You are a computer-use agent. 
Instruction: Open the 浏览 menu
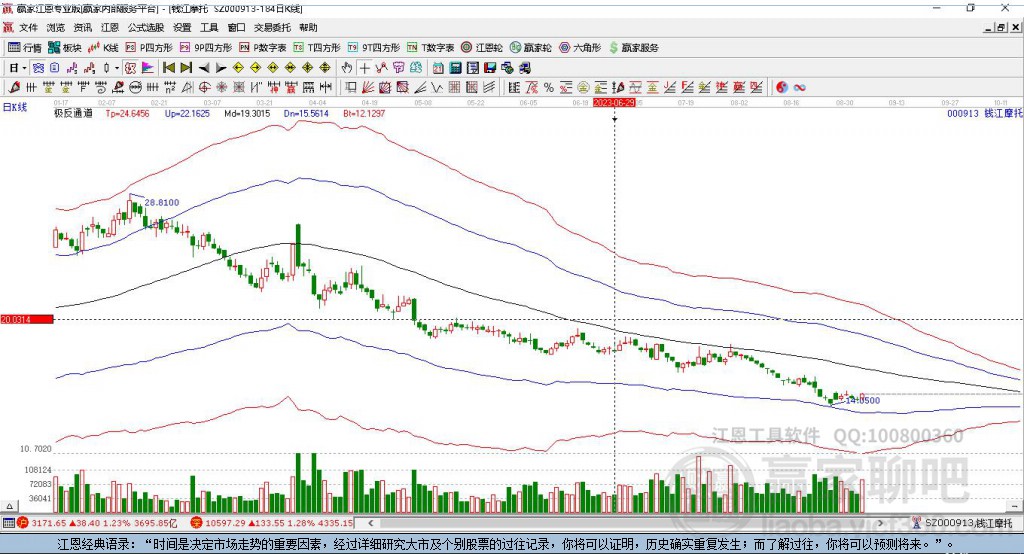[x=56, y=27]
